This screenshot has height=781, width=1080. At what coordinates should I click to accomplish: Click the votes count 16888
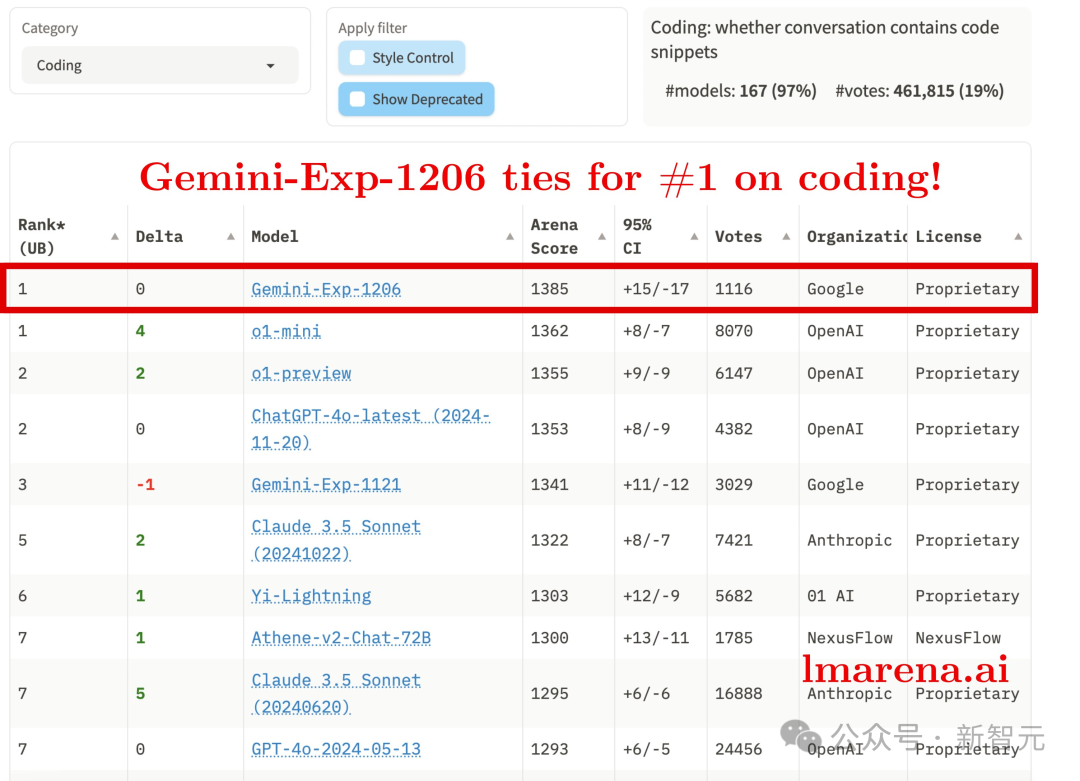pos(738,694)
